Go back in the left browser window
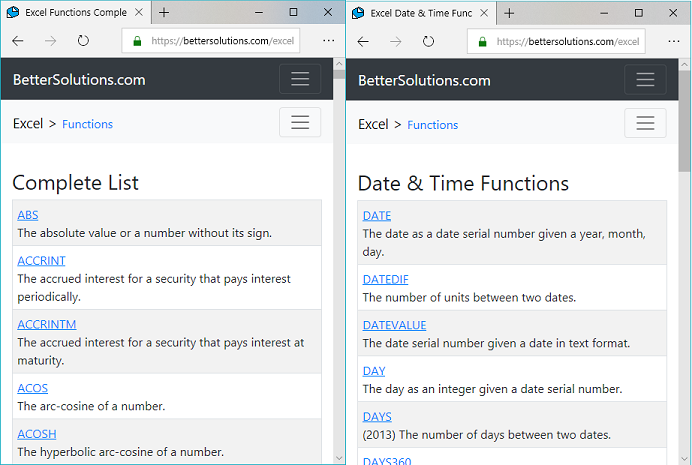 (x=18, y=41)
